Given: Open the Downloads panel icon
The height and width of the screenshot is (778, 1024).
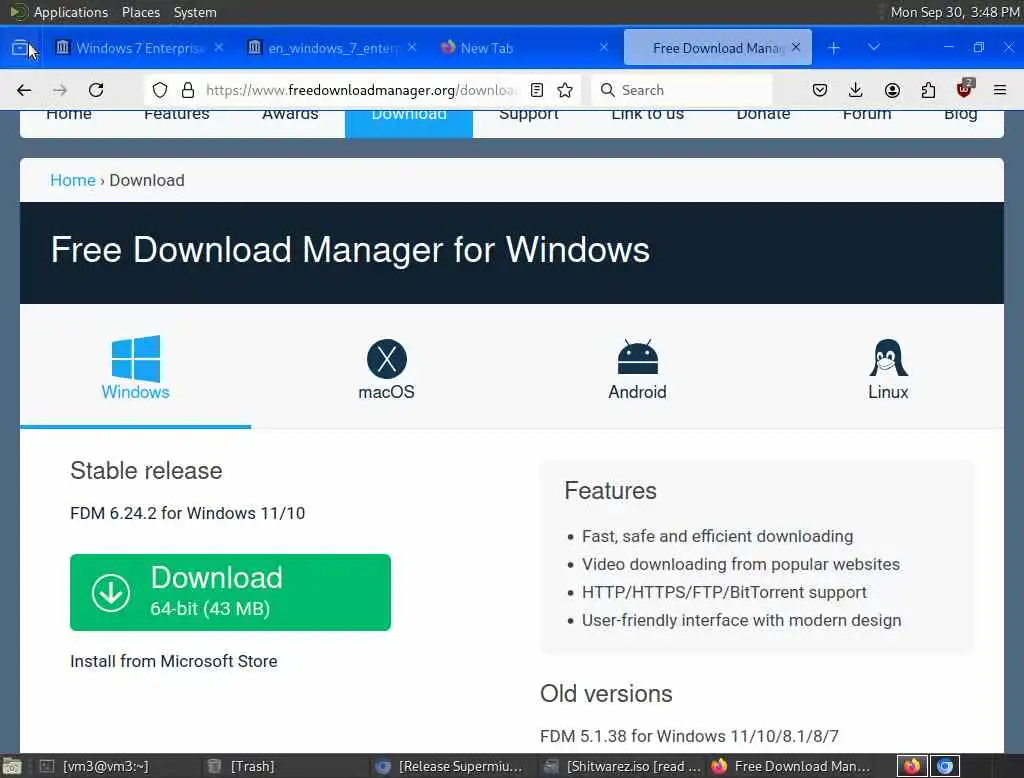Looking at the screenshot, I should click(x=856, y=90).
